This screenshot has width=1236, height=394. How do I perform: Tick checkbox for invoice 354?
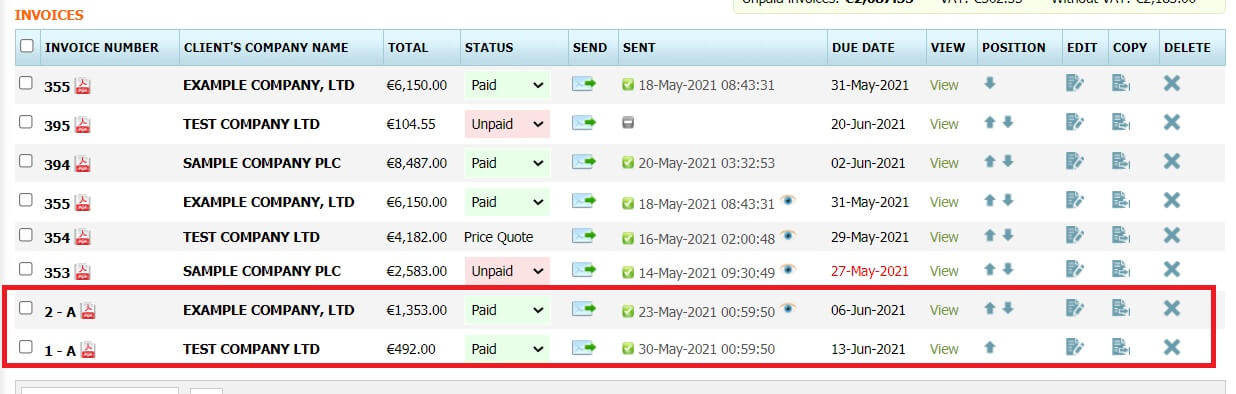[27, 235]
